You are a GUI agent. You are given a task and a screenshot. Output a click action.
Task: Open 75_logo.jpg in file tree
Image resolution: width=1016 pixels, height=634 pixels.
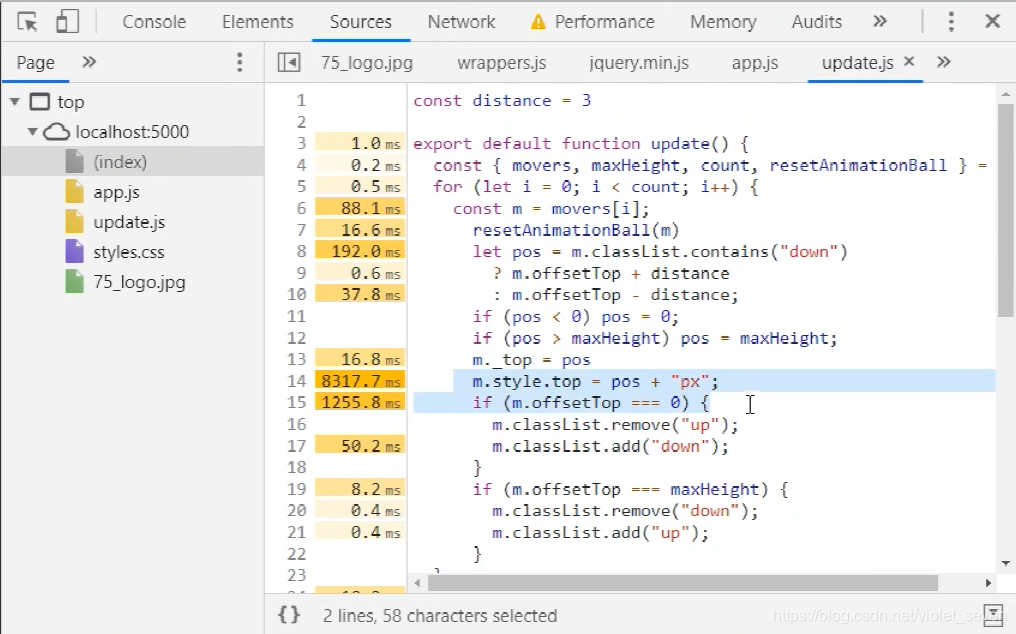tap(139, 282)
